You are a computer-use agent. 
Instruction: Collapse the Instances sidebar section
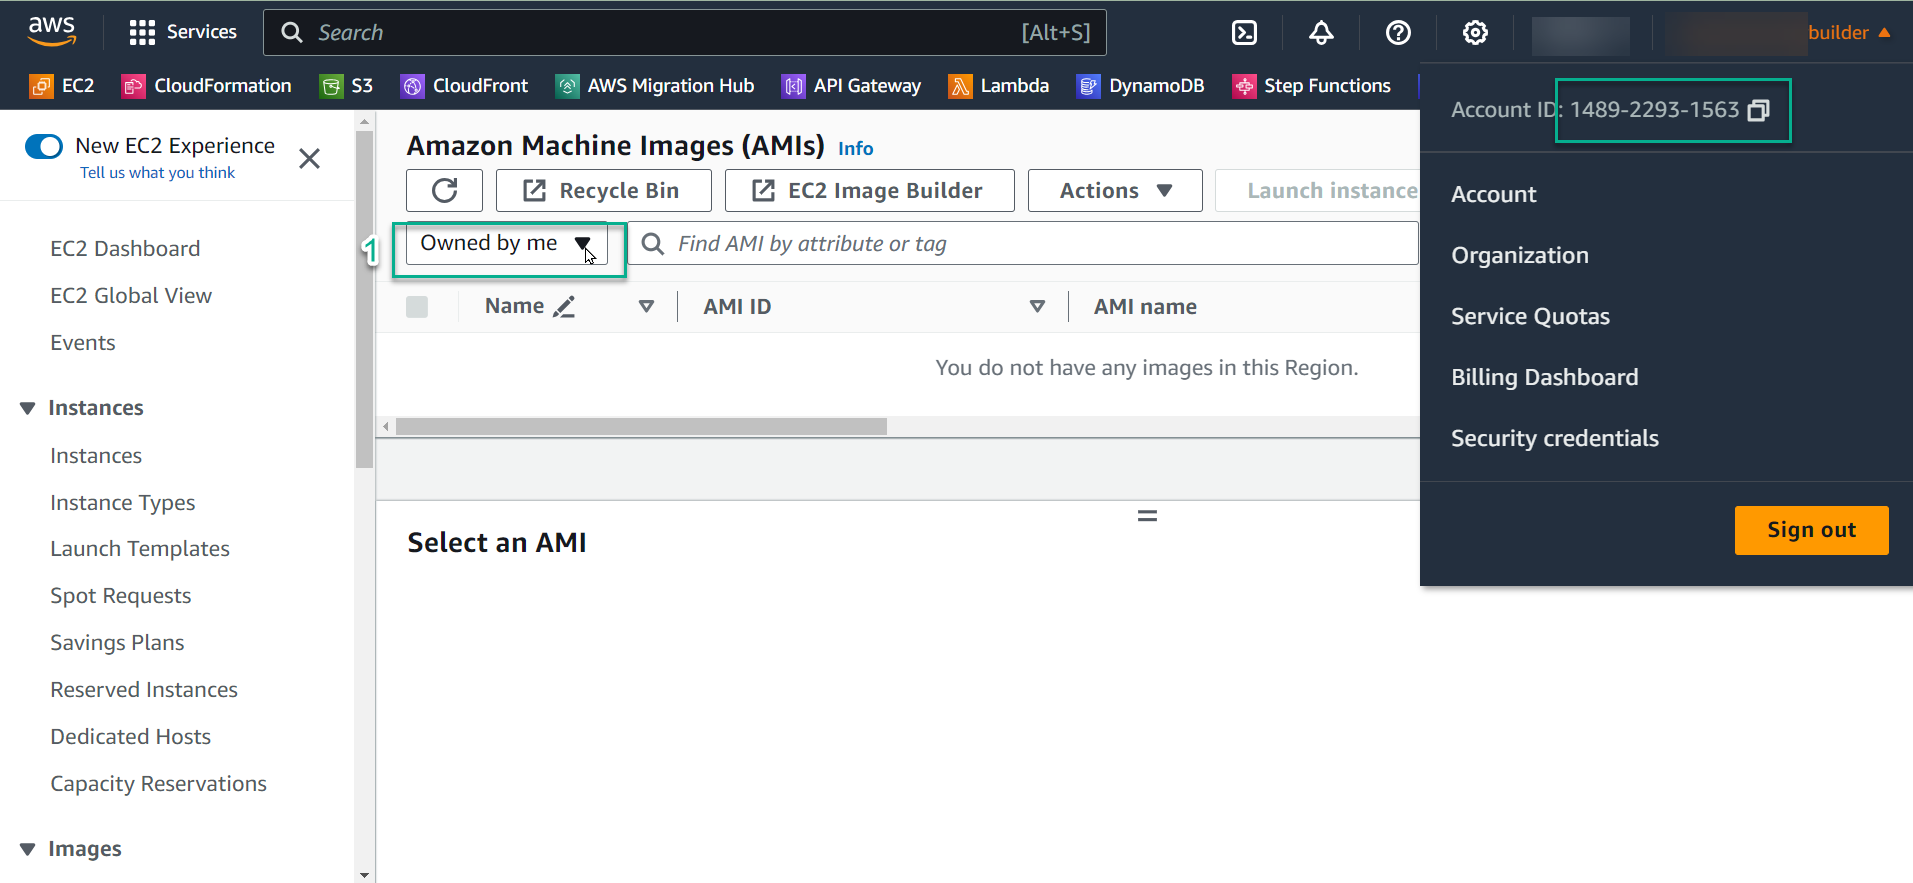pyautogui.click(x=28, y=408)
